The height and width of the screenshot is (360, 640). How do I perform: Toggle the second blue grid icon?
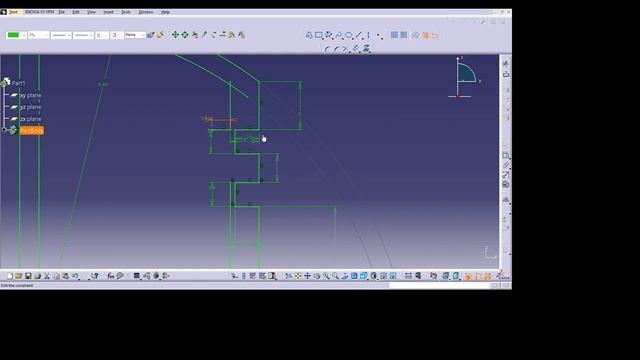(404, 35)
